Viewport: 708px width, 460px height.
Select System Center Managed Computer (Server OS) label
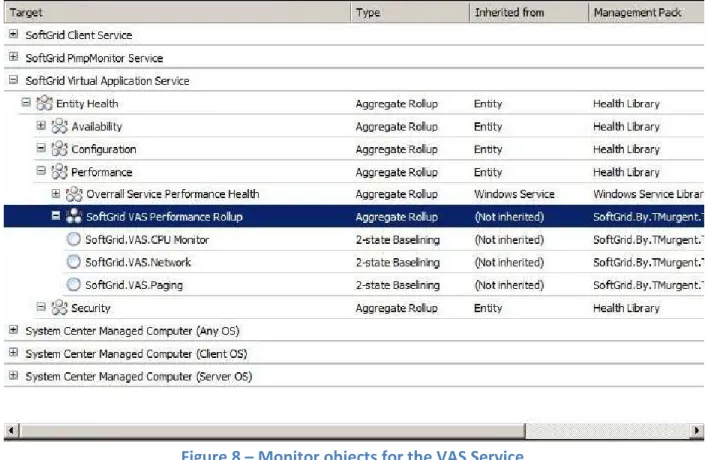[139, 376]
